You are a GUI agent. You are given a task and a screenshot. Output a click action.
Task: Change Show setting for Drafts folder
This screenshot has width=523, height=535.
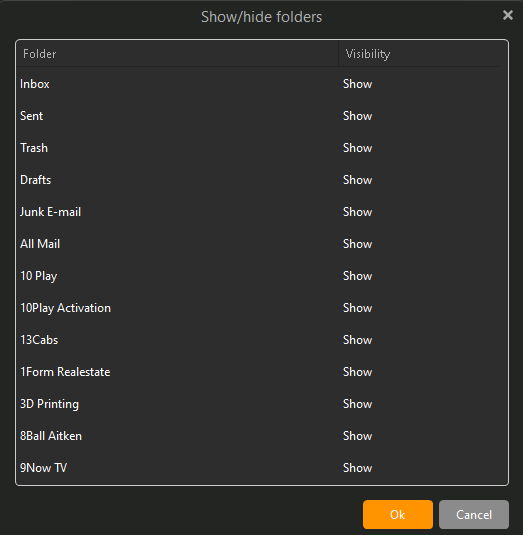(x=357, y=180)
